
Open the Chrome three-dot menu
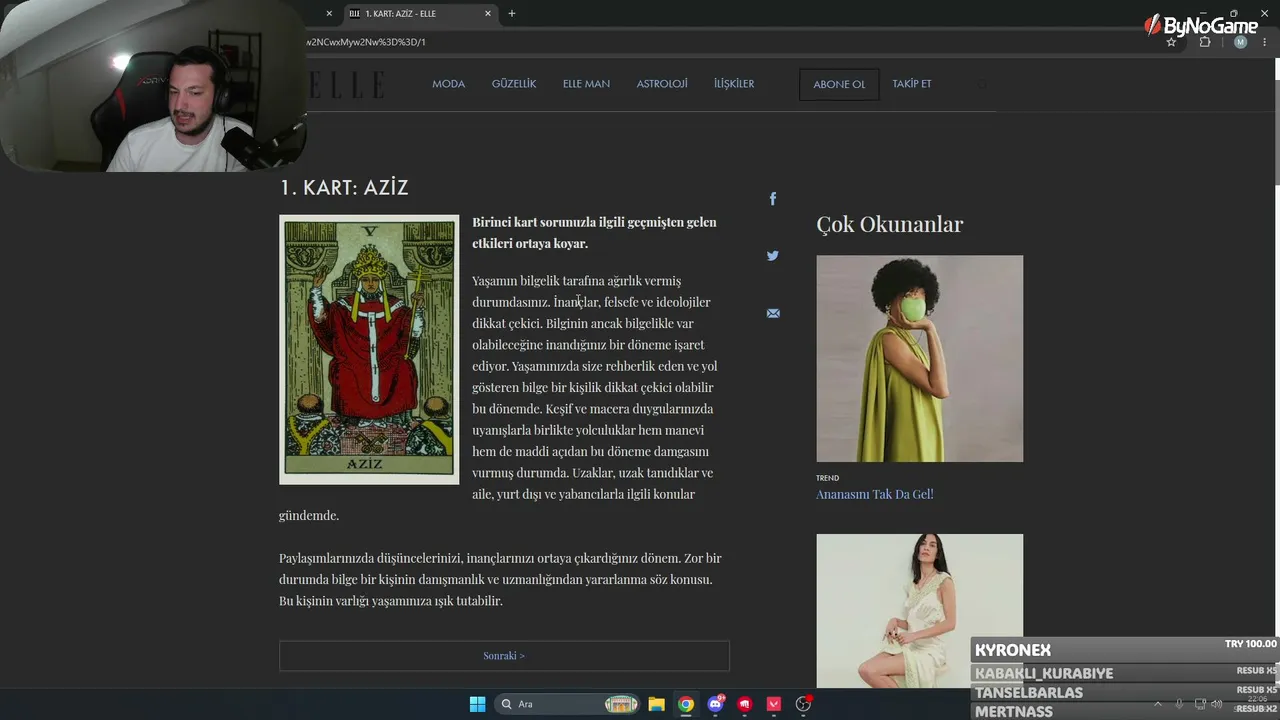(1266, 42)
